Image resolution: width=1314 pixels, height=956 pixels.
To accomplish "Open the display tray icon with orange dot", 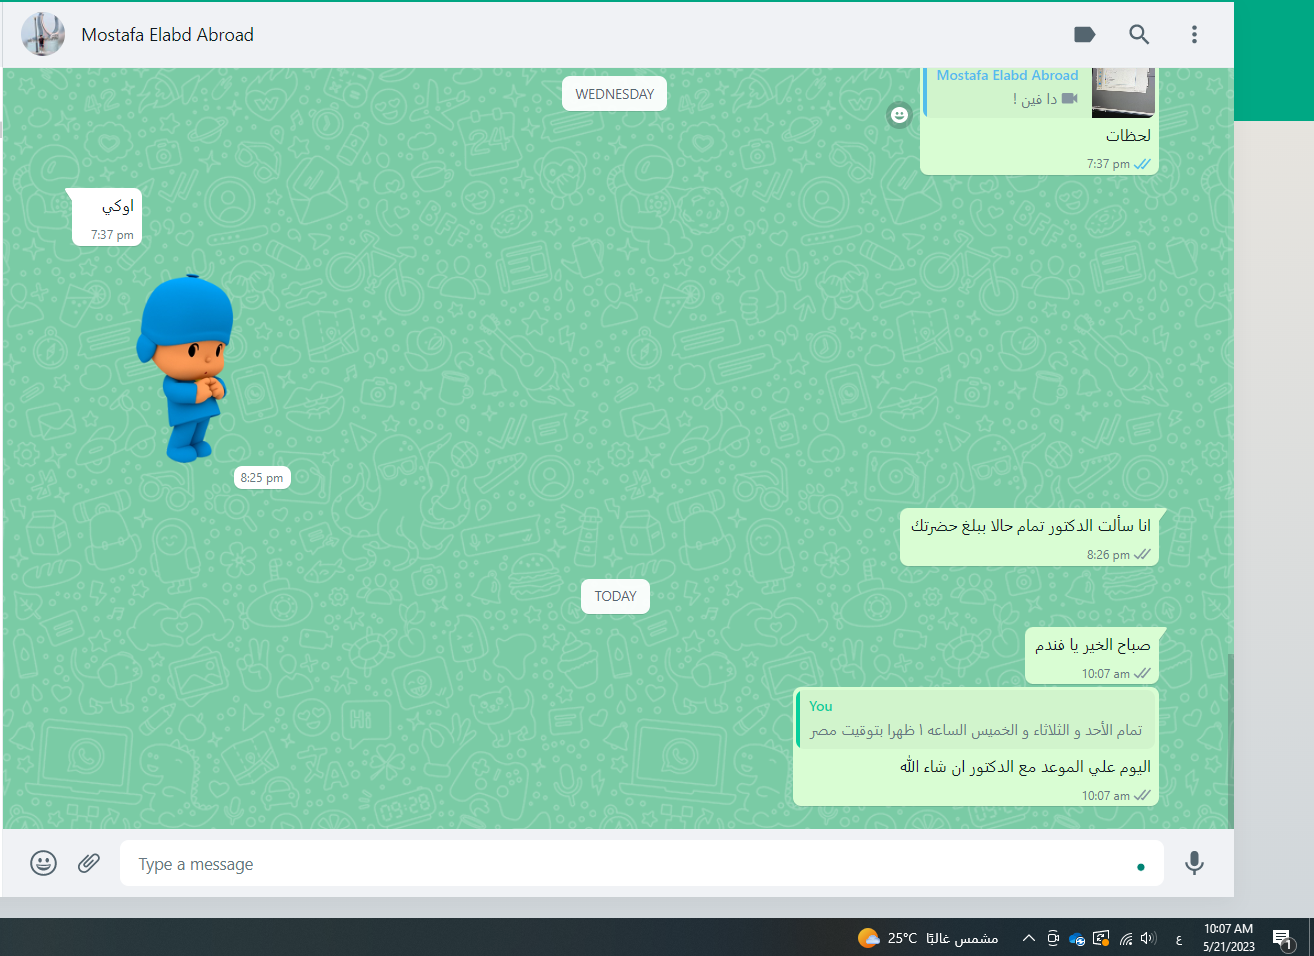I will 1101,938.
